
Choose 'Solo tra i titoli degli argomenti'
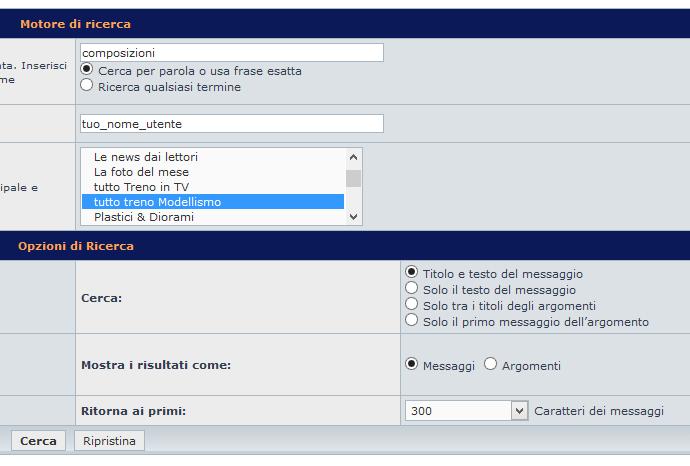pyautogui.click(x=411, y=305)
